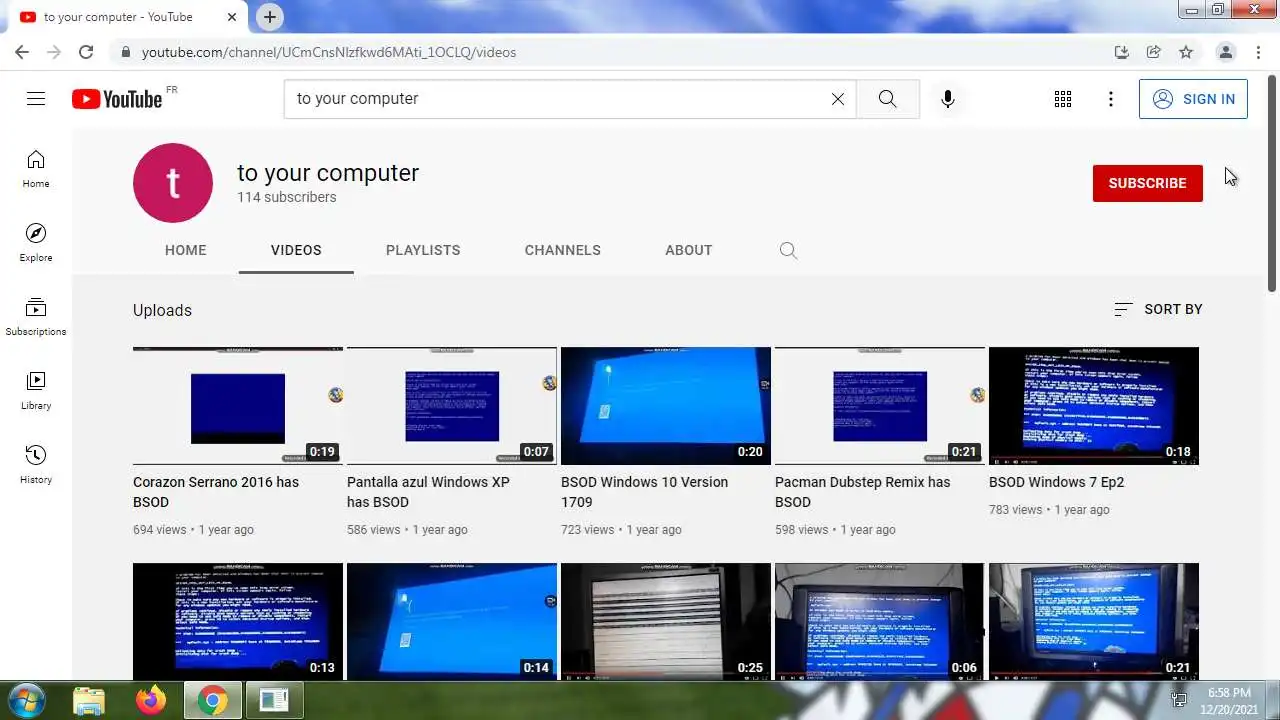Click the 0:21 Pacman Dubstep thumbnail
This screenshot has height=720, width=1280.
(x=880, y=406)
